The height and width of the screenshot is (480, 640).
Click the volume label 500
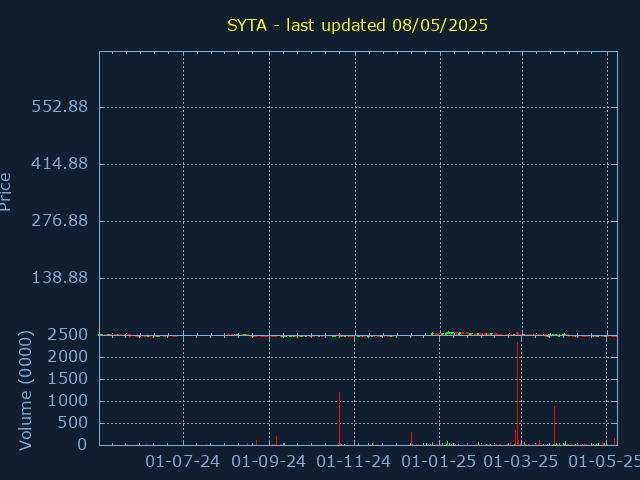point(73,423)
